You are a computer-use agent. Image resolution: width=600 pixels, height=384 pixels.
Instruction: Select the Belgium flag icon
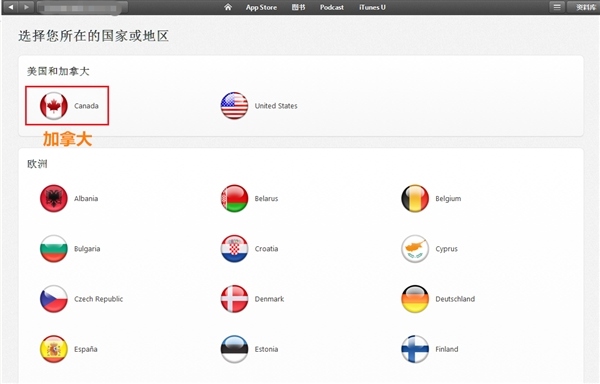coord(415,199)
